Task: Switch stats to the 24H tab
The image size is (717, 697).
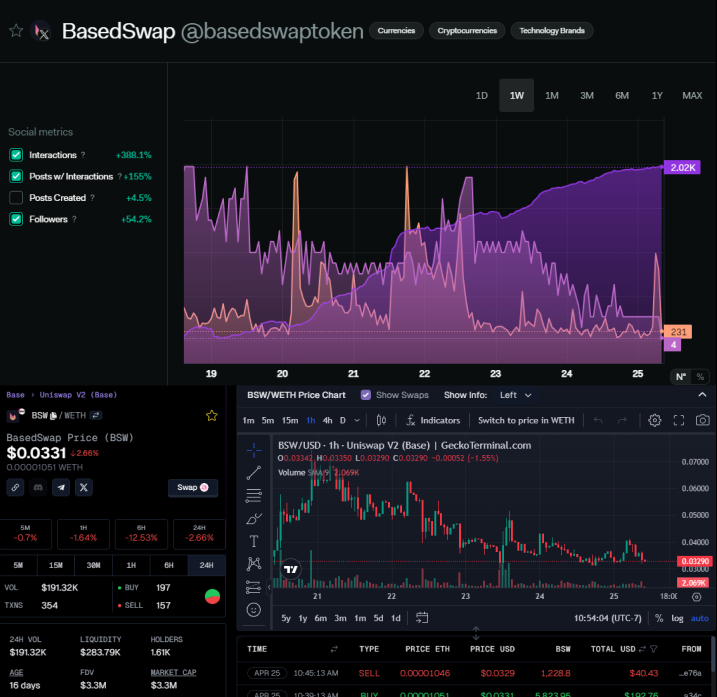Action: pyautogui.click(x=206, y=565)
